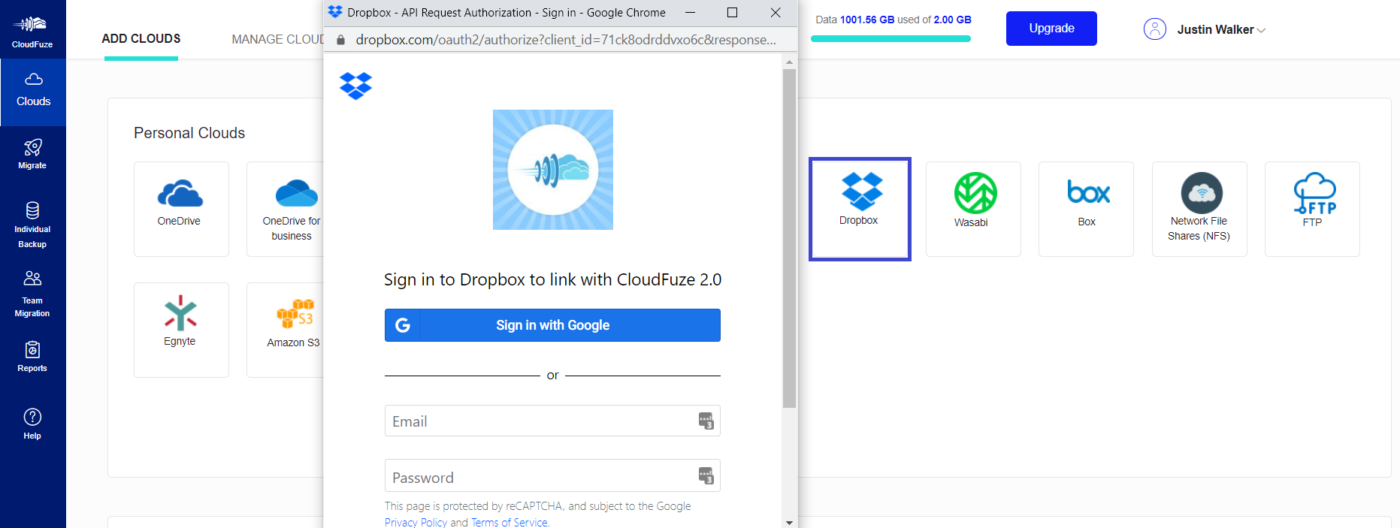Image resolution: width=1400 pixels, height=528 pixels.
Task: Open the Privacy Policy link
Action: (416, 522)
